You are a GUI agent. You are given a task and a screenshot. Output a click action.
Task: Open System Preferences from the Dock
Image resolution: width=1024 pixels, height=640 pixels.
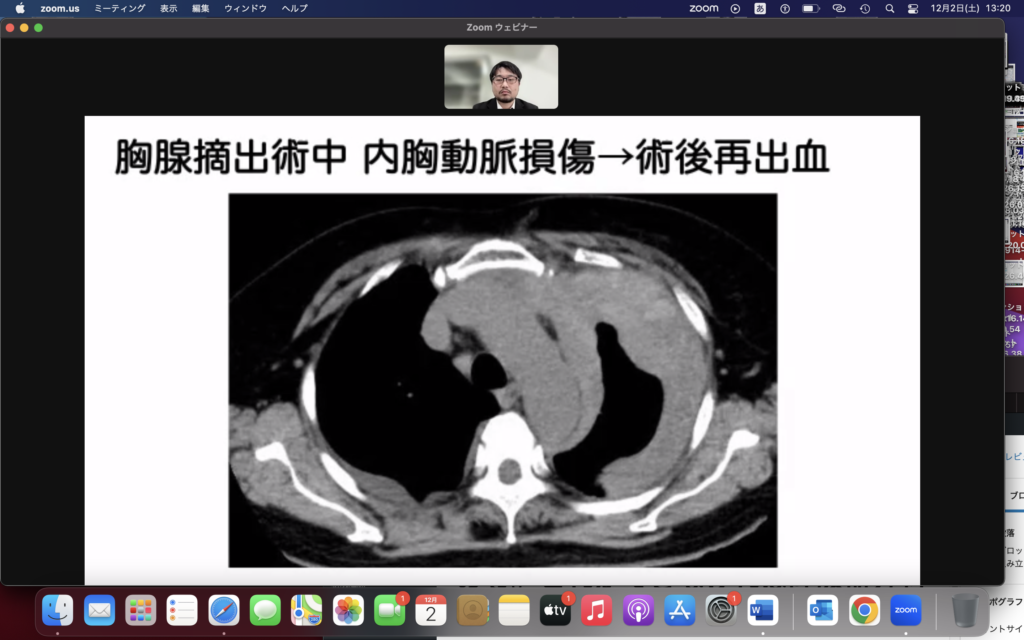tap(720, 609)
